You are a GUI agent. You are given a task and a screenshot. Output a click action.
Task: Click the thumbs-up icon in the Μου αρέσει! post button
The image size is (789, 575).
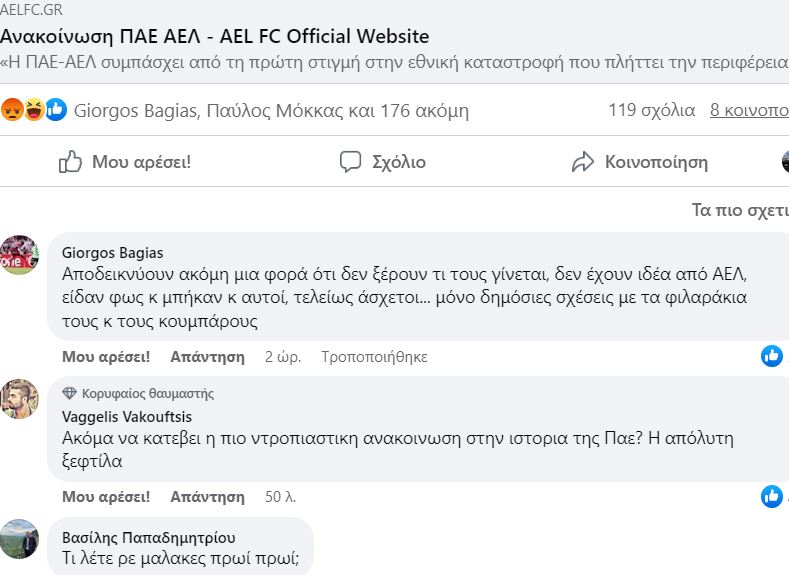point(70,162)
